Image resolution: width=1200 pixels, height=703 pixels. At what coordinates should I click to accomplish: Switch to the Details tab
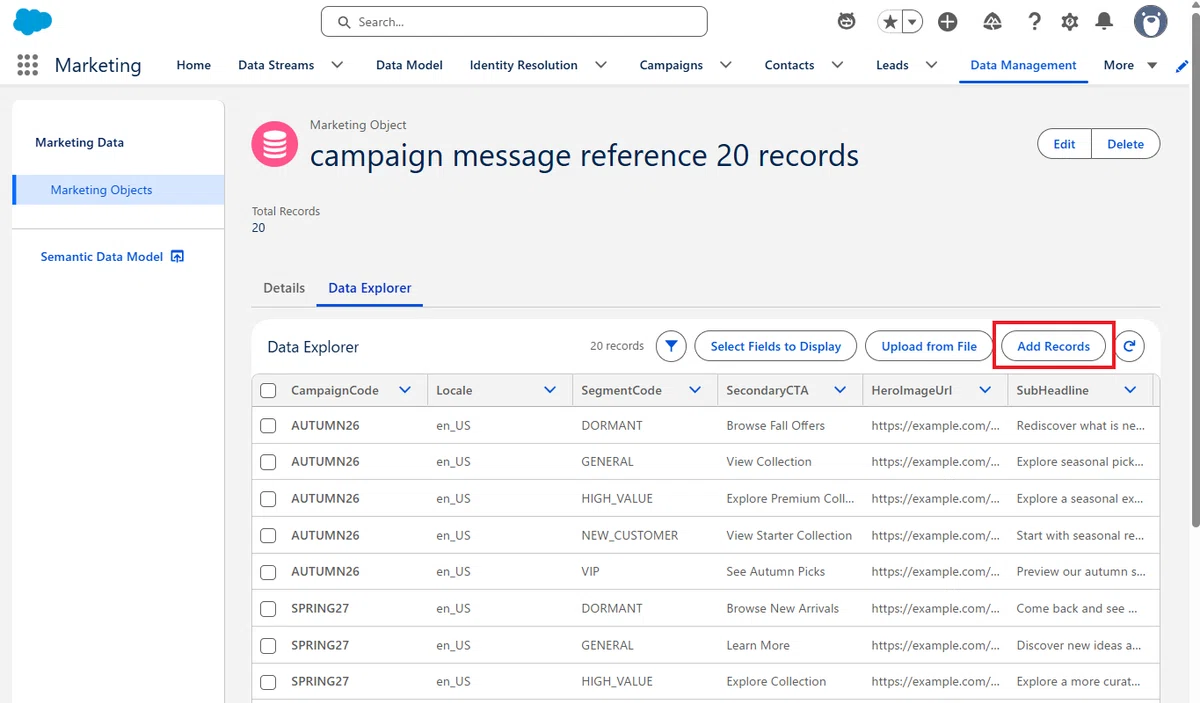(284, 288)
